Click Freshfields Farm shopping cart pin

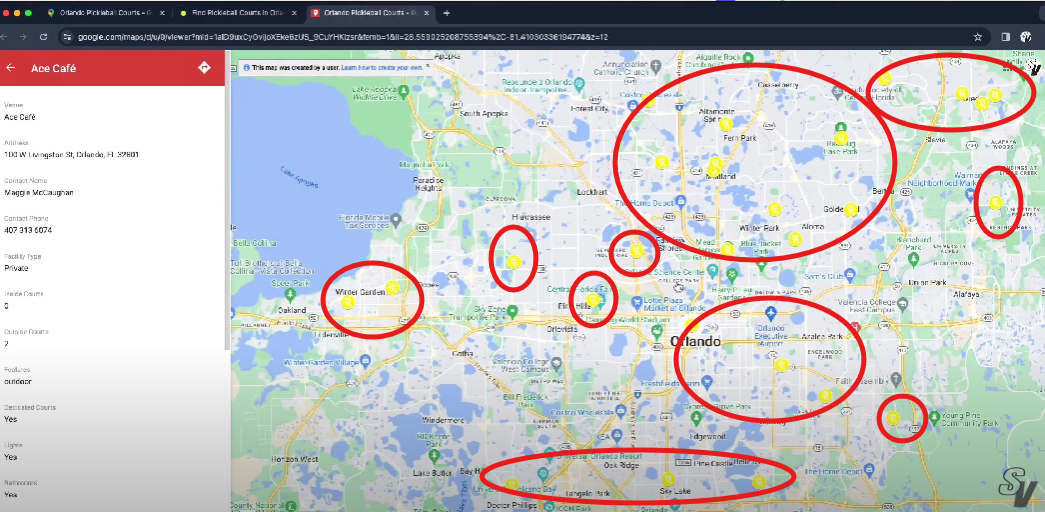tap(706, 382)
